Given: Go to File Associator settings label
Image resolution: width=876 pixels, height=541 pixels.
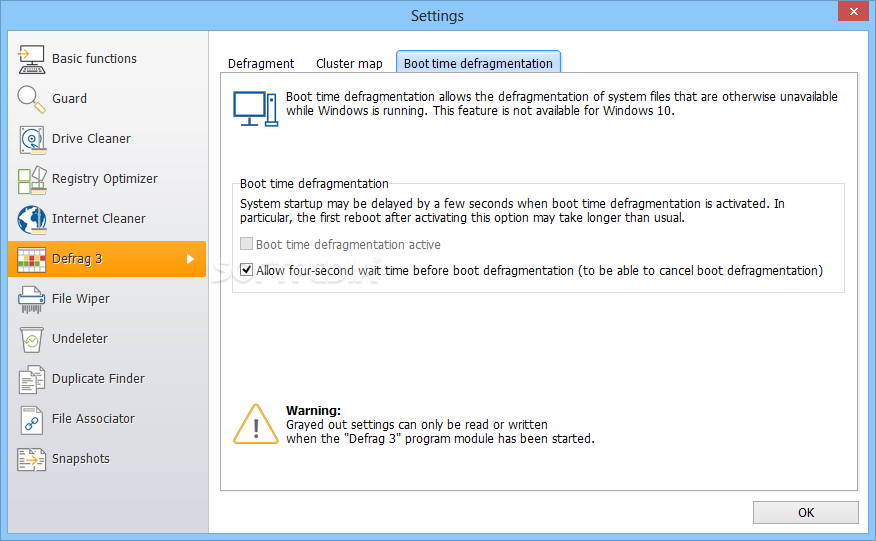Looking at the screenshot, I should click(93, 419).
